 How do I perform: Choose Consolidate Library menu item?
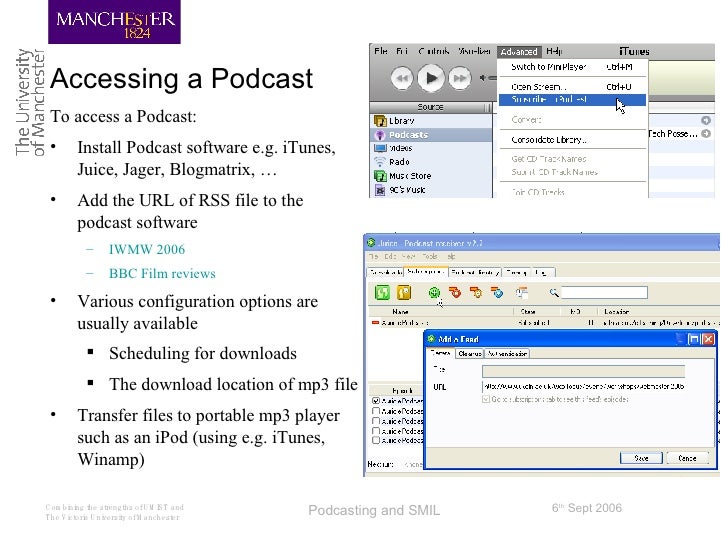(x=572, y=139)
